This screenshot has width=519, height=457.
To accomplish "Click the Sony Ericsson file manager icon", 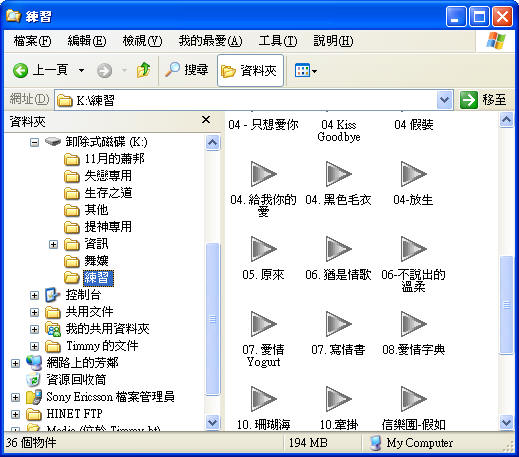I will tap(34, 397).
